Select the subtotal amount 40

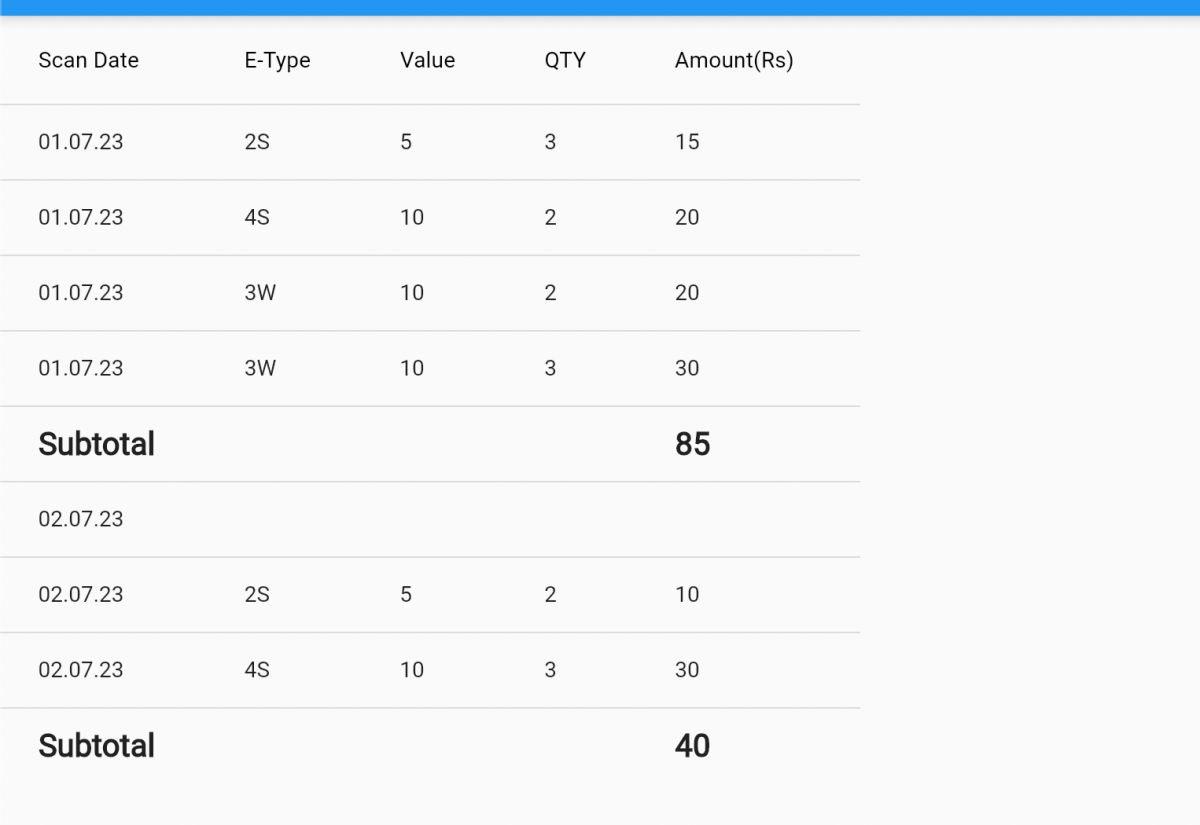tap(692, 746)
